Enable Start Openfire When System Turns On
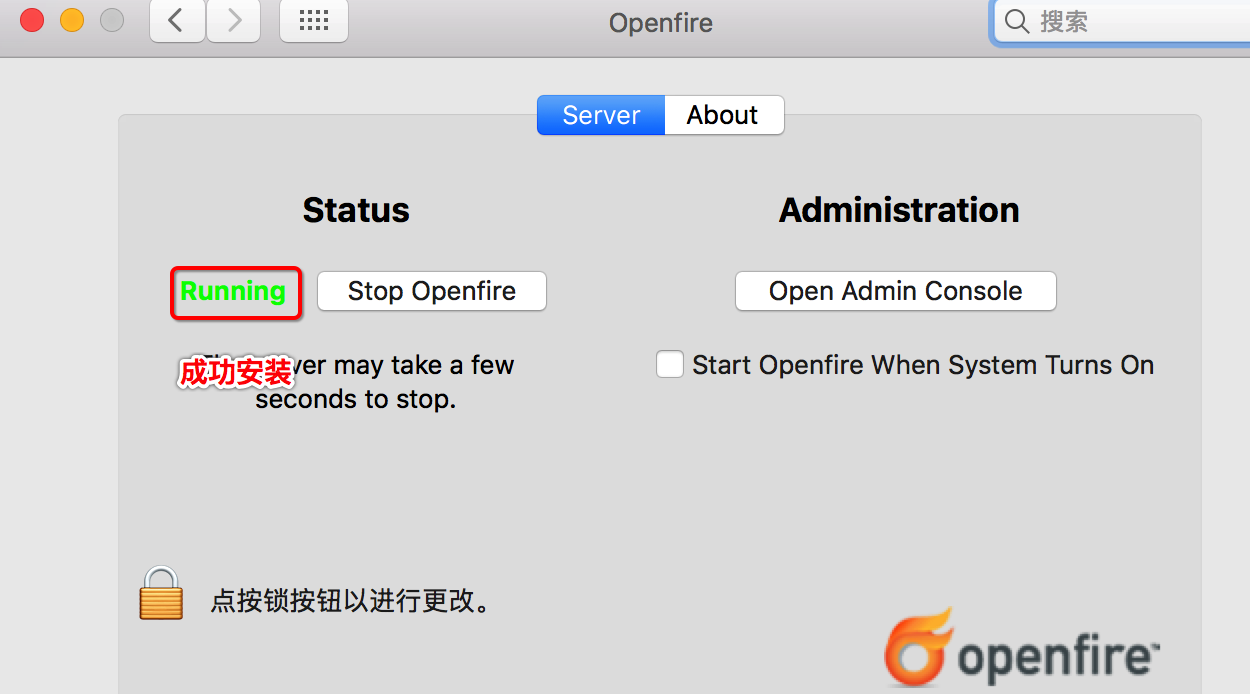The height and width of the screenshot is (694, 1250). [x=670, y=364]
